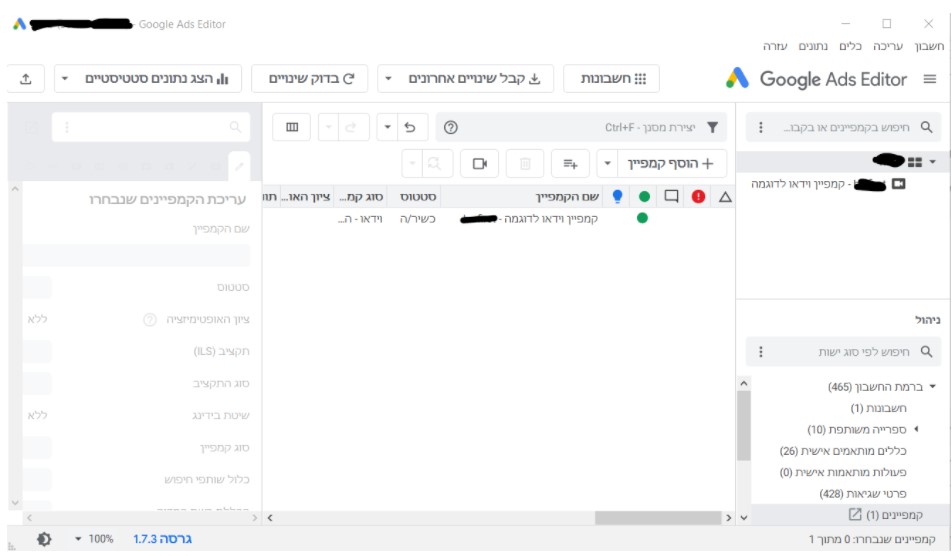Click the delete trash icon
This screenshot has width=952, height=556.
[x=525, y=163]
